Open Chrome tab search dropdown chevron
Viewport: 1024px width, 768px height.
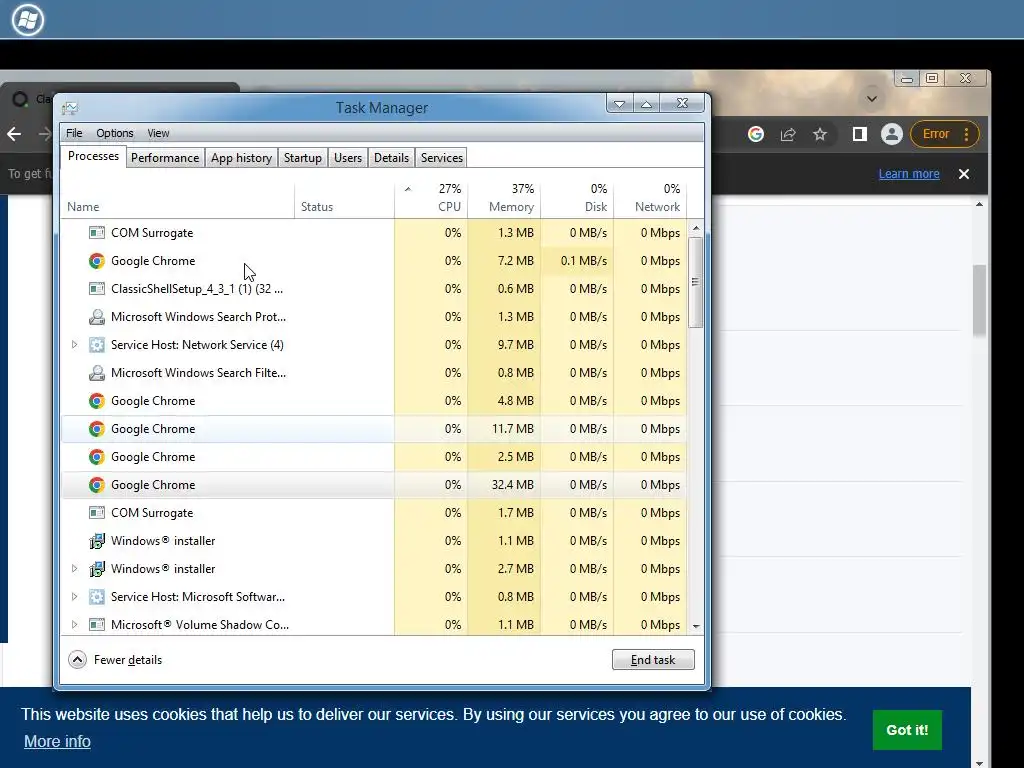(872, 99)
